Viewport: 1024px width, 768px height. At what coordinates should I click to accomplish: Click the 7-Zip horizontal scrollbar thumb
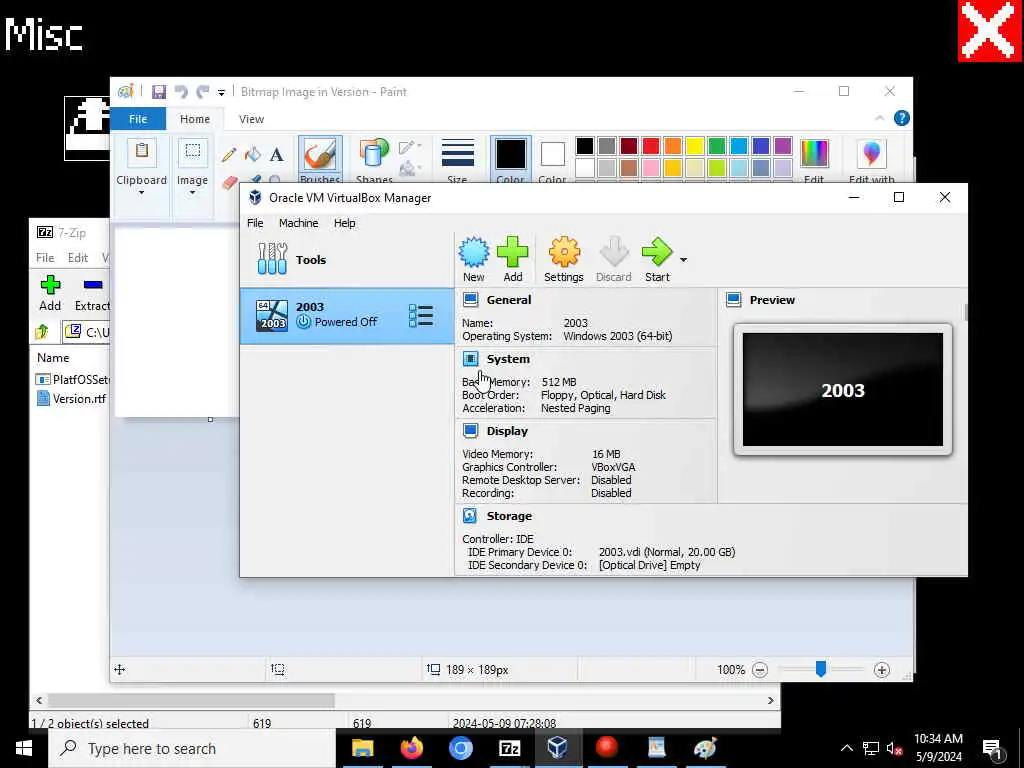191,700
